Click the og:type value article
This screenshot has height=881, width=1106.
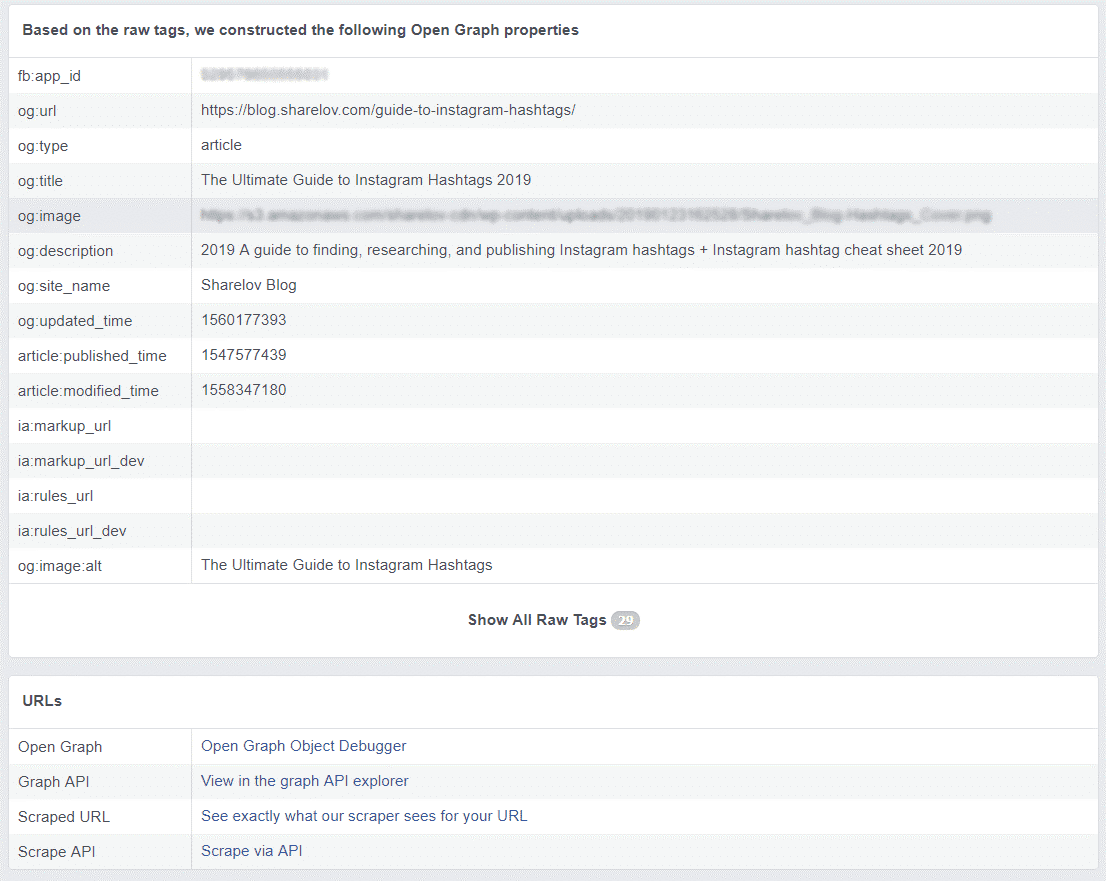(221, 145)
